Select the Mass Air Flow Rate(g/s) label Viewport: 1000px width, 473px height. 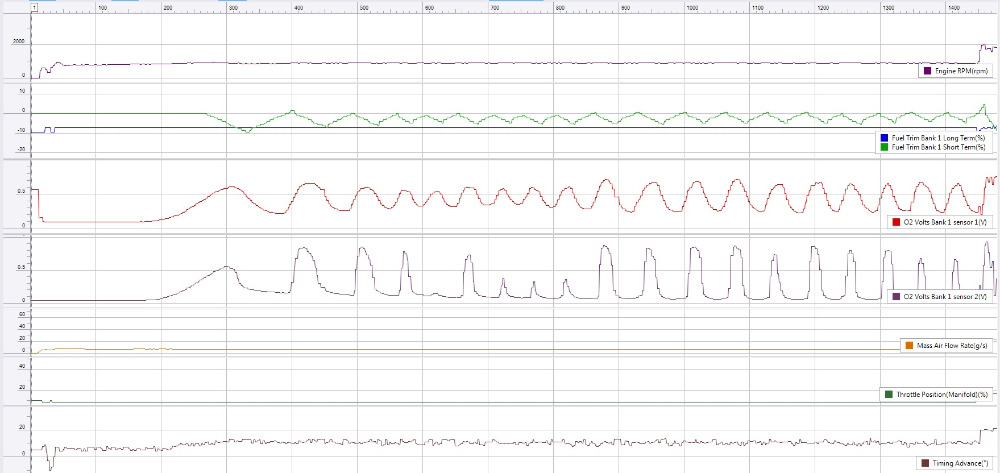click(952, 345)
